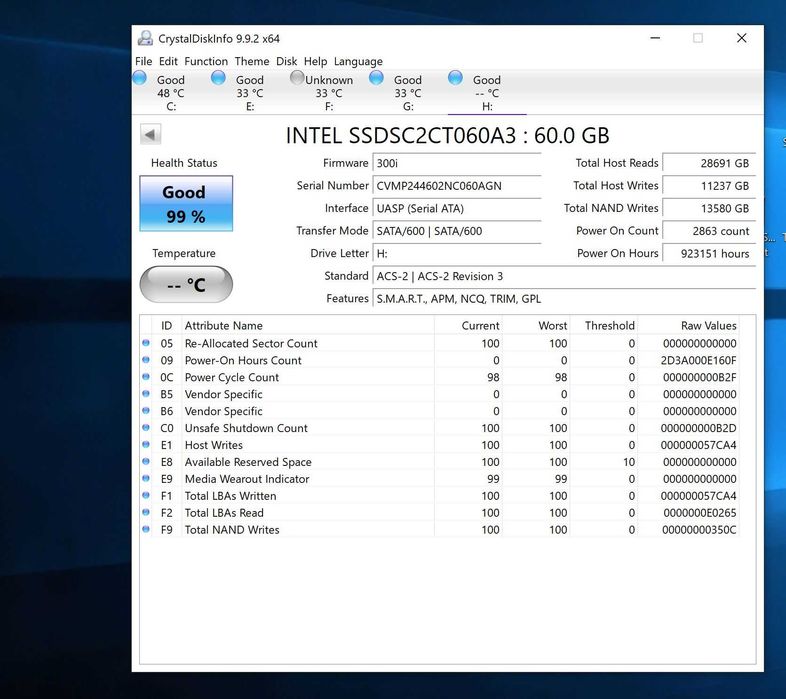Click status dot for Unsafe Shutdown Count
Screen dimensions: 786x699
coord(146,428)
